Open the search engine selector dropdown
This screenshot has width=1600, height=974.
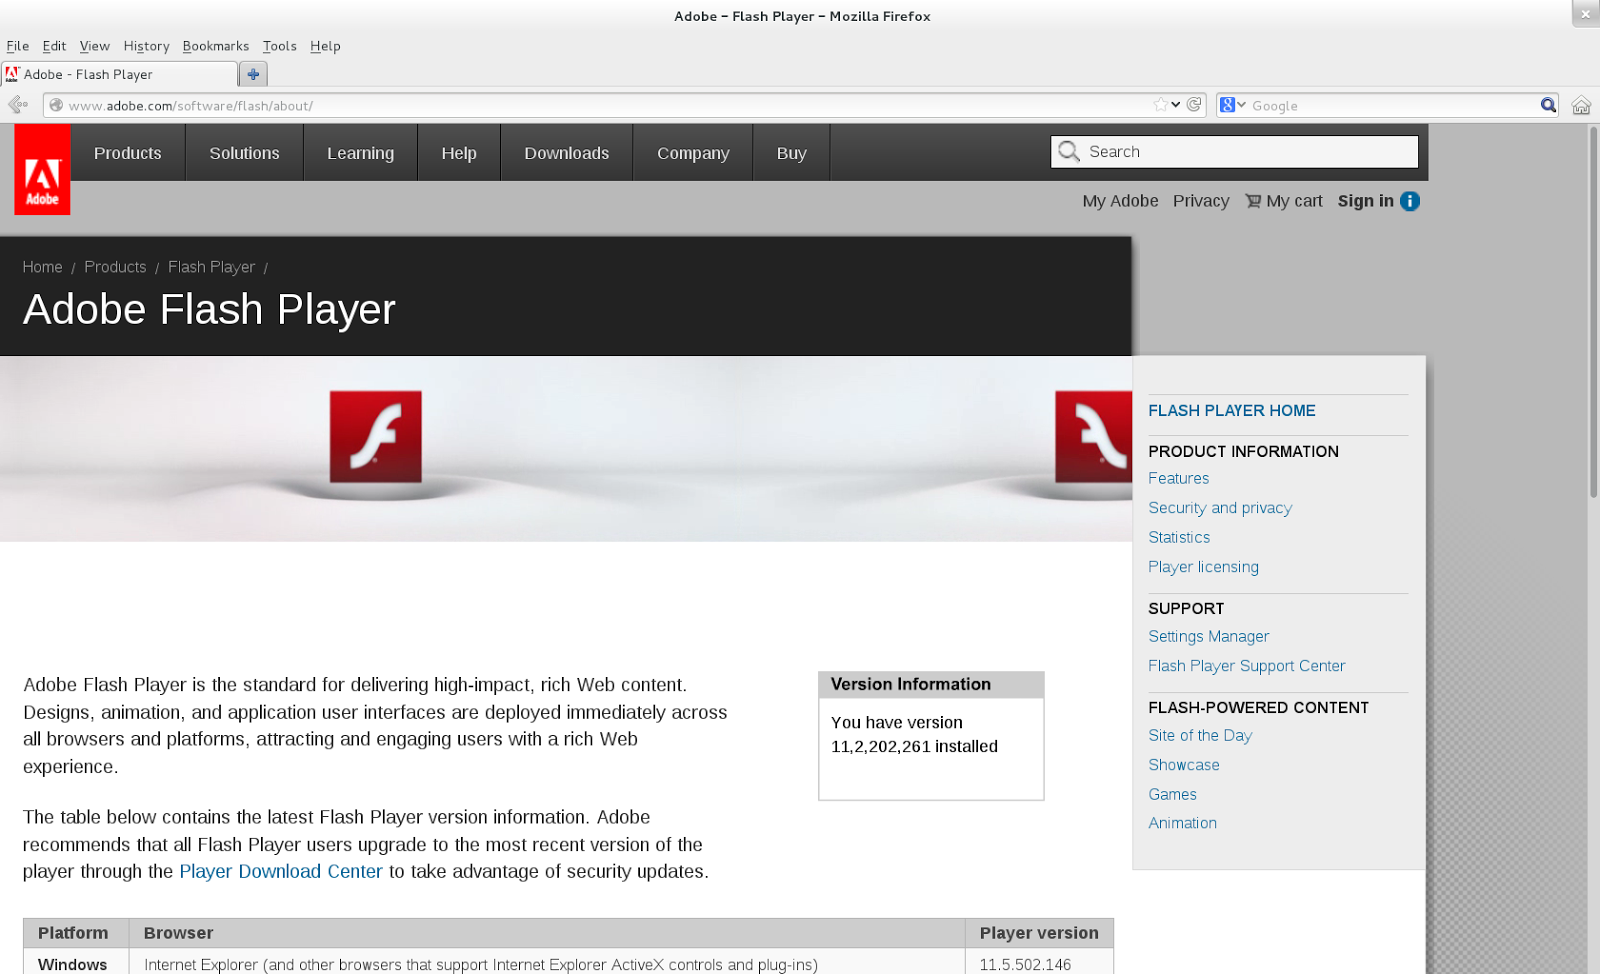(x=1233, y=105)
